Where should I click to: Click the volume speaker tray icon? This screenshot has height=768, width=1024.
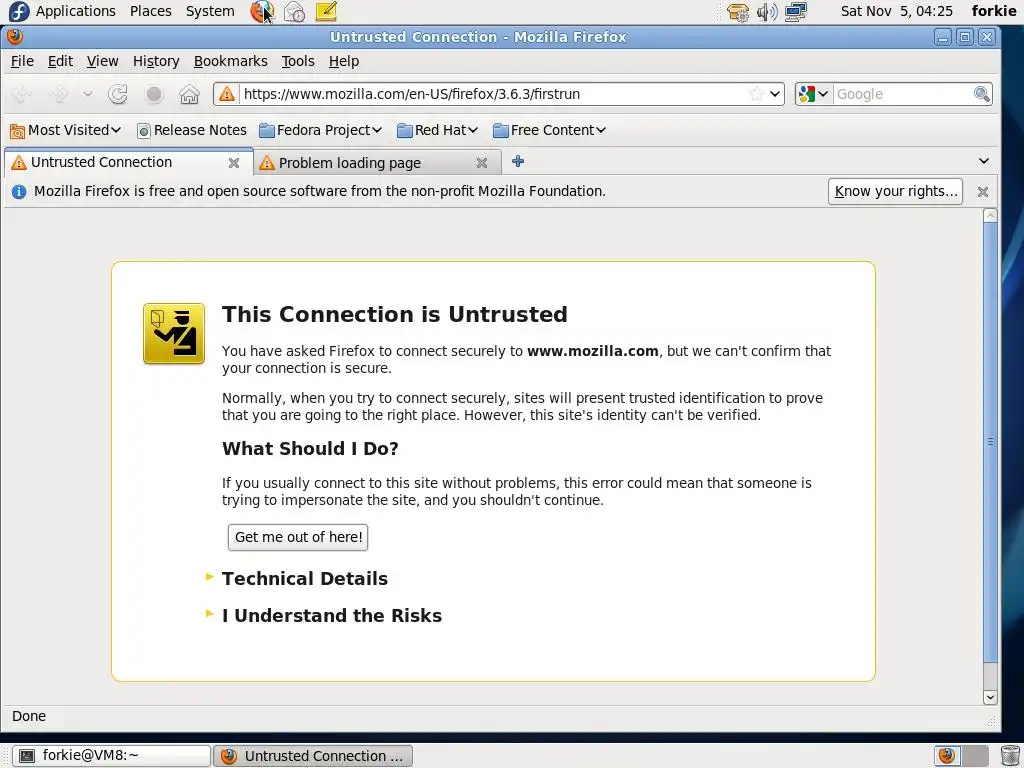click(767, 12)
